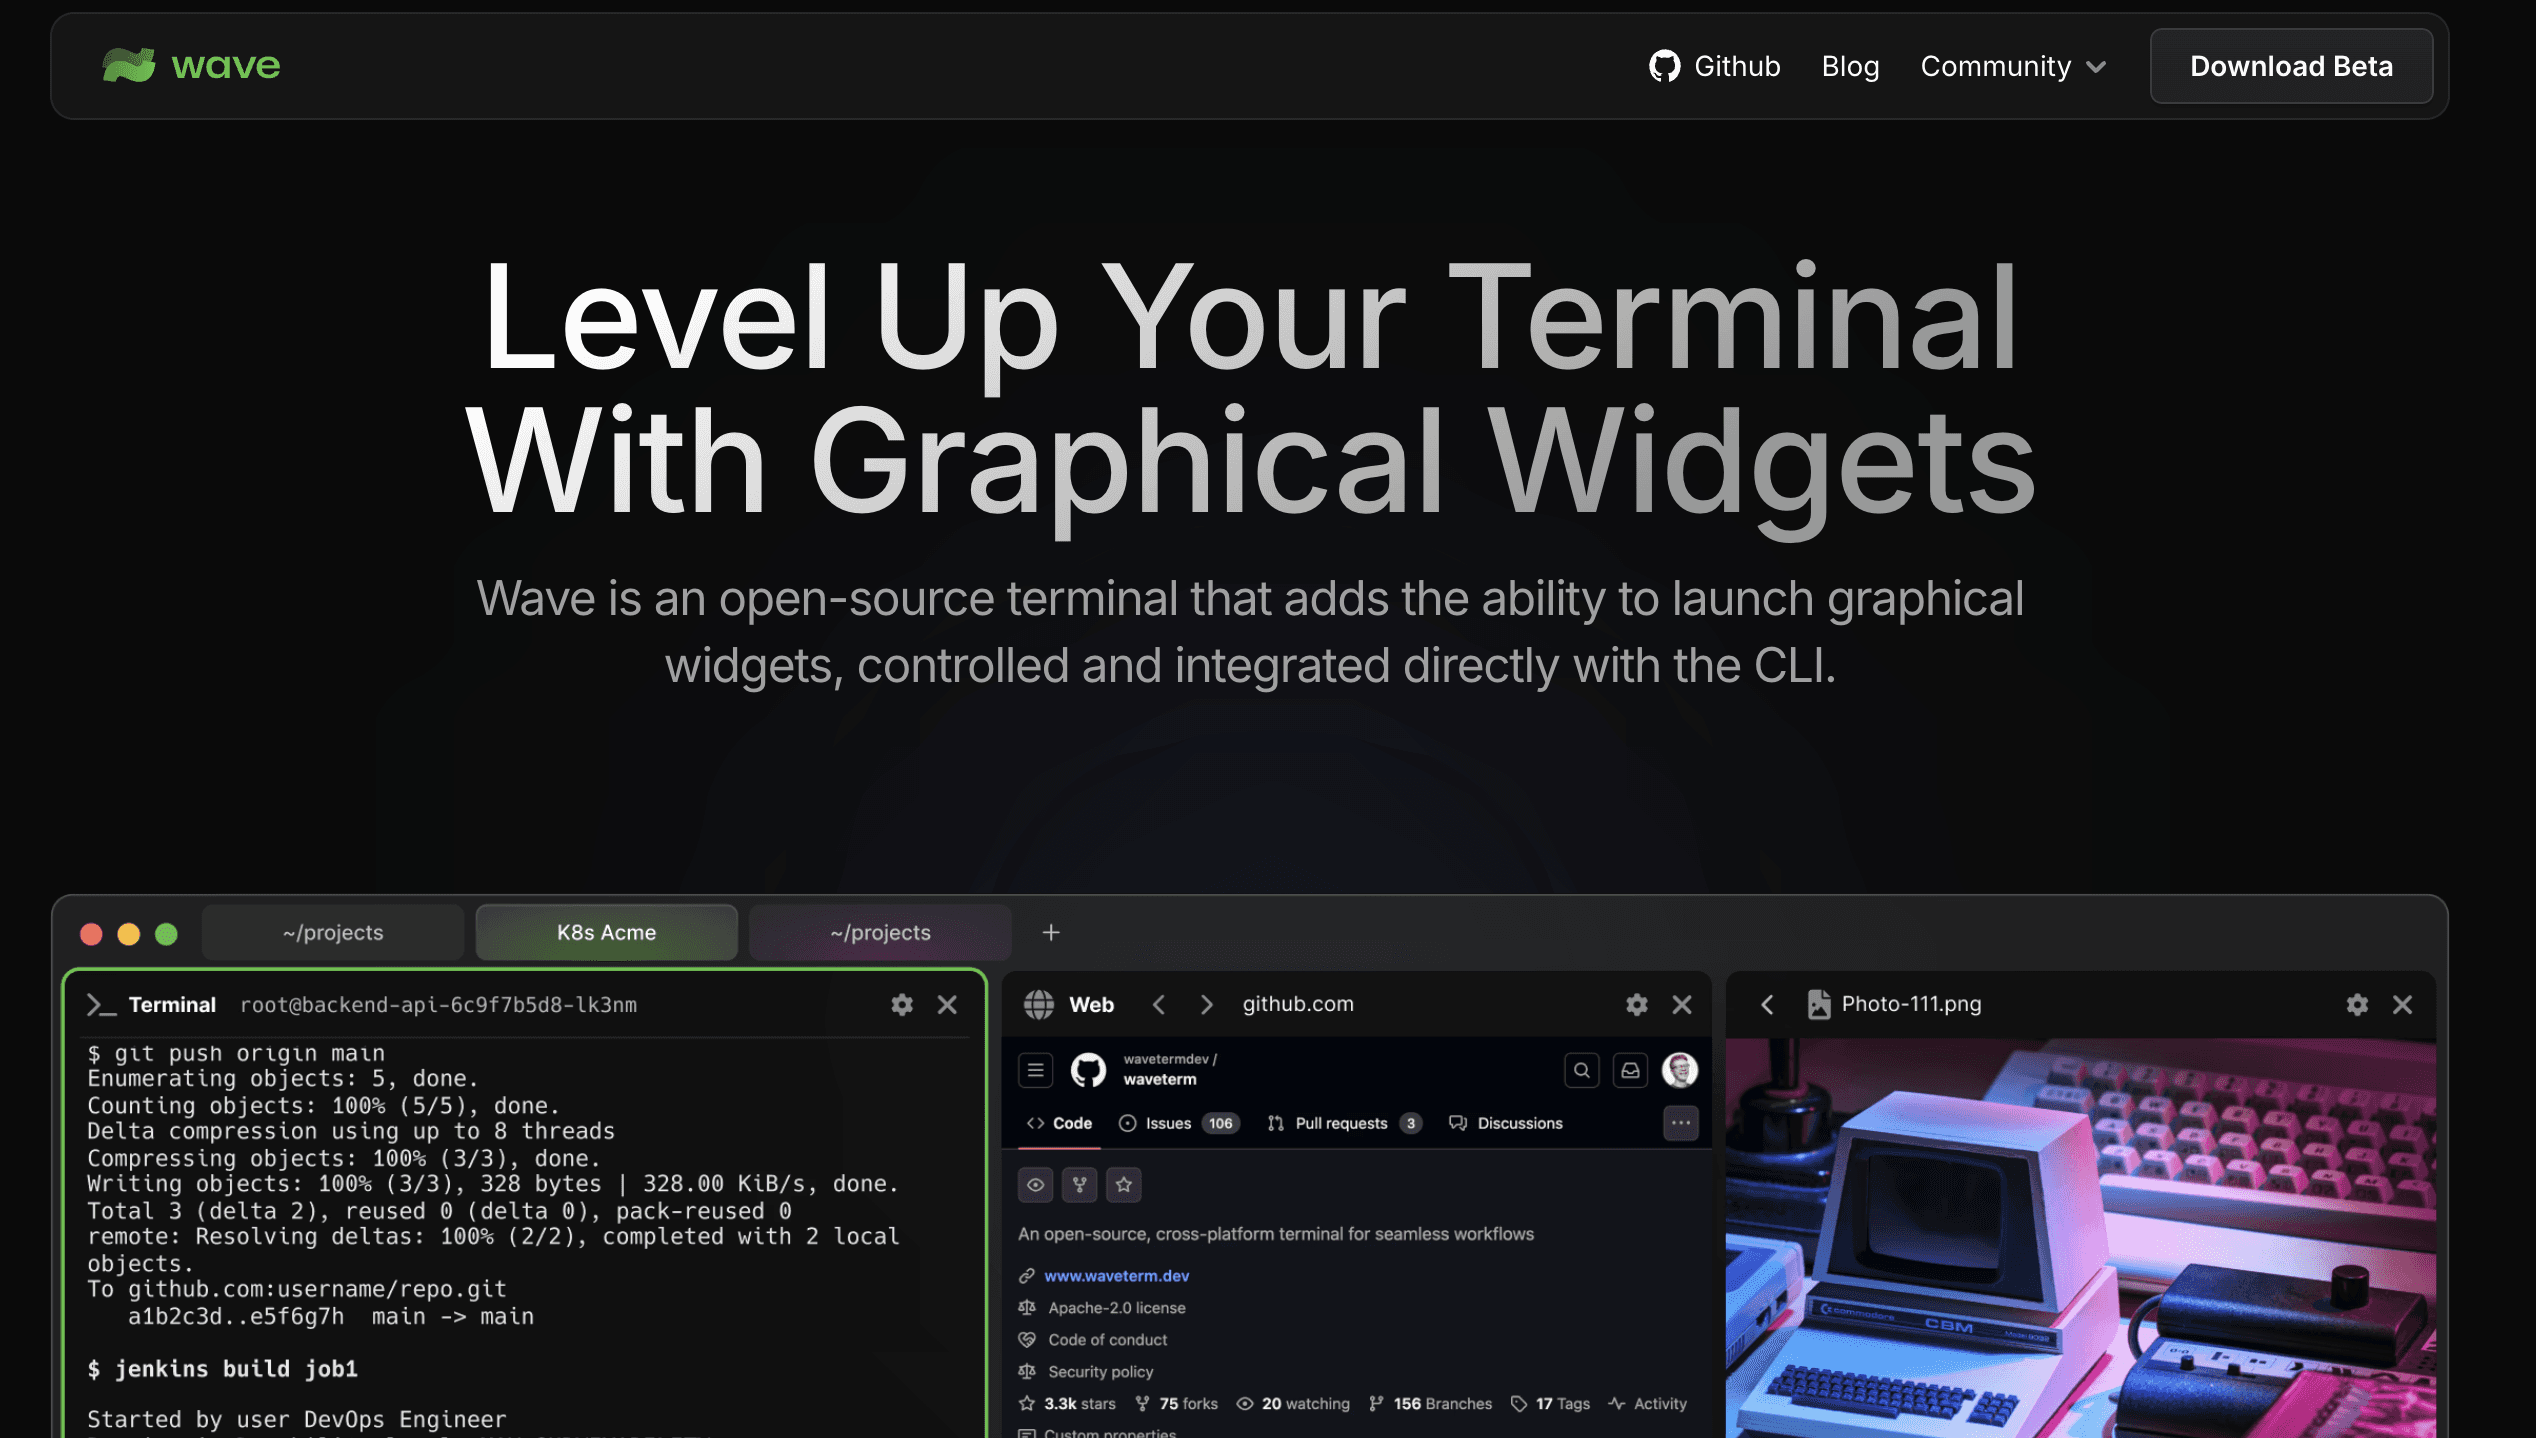Go forward in the Web block
The image size is (2536, 1438).
coord(1207,1004)
